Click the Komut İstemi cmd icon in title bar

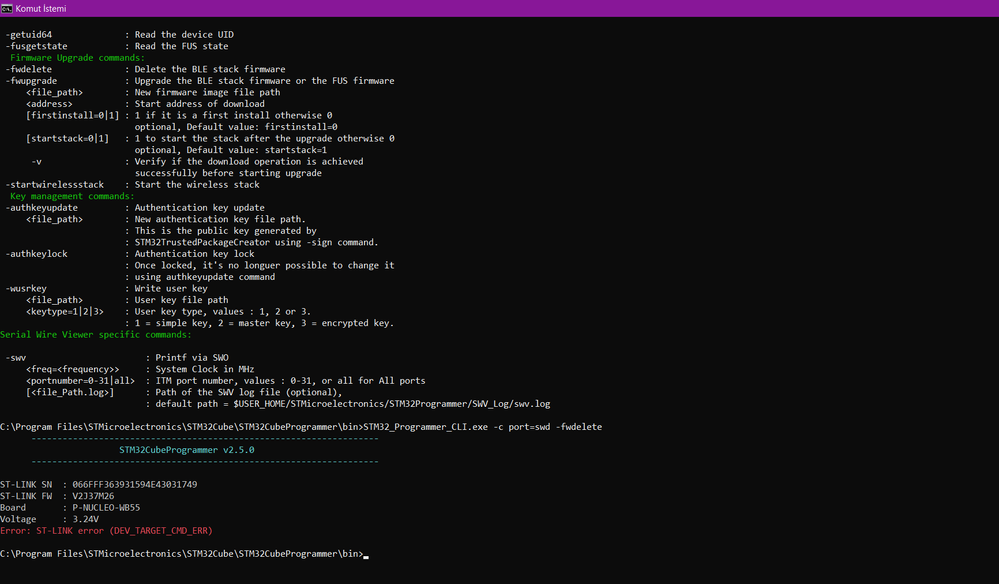pyautogui.click(x=6, y=8)
